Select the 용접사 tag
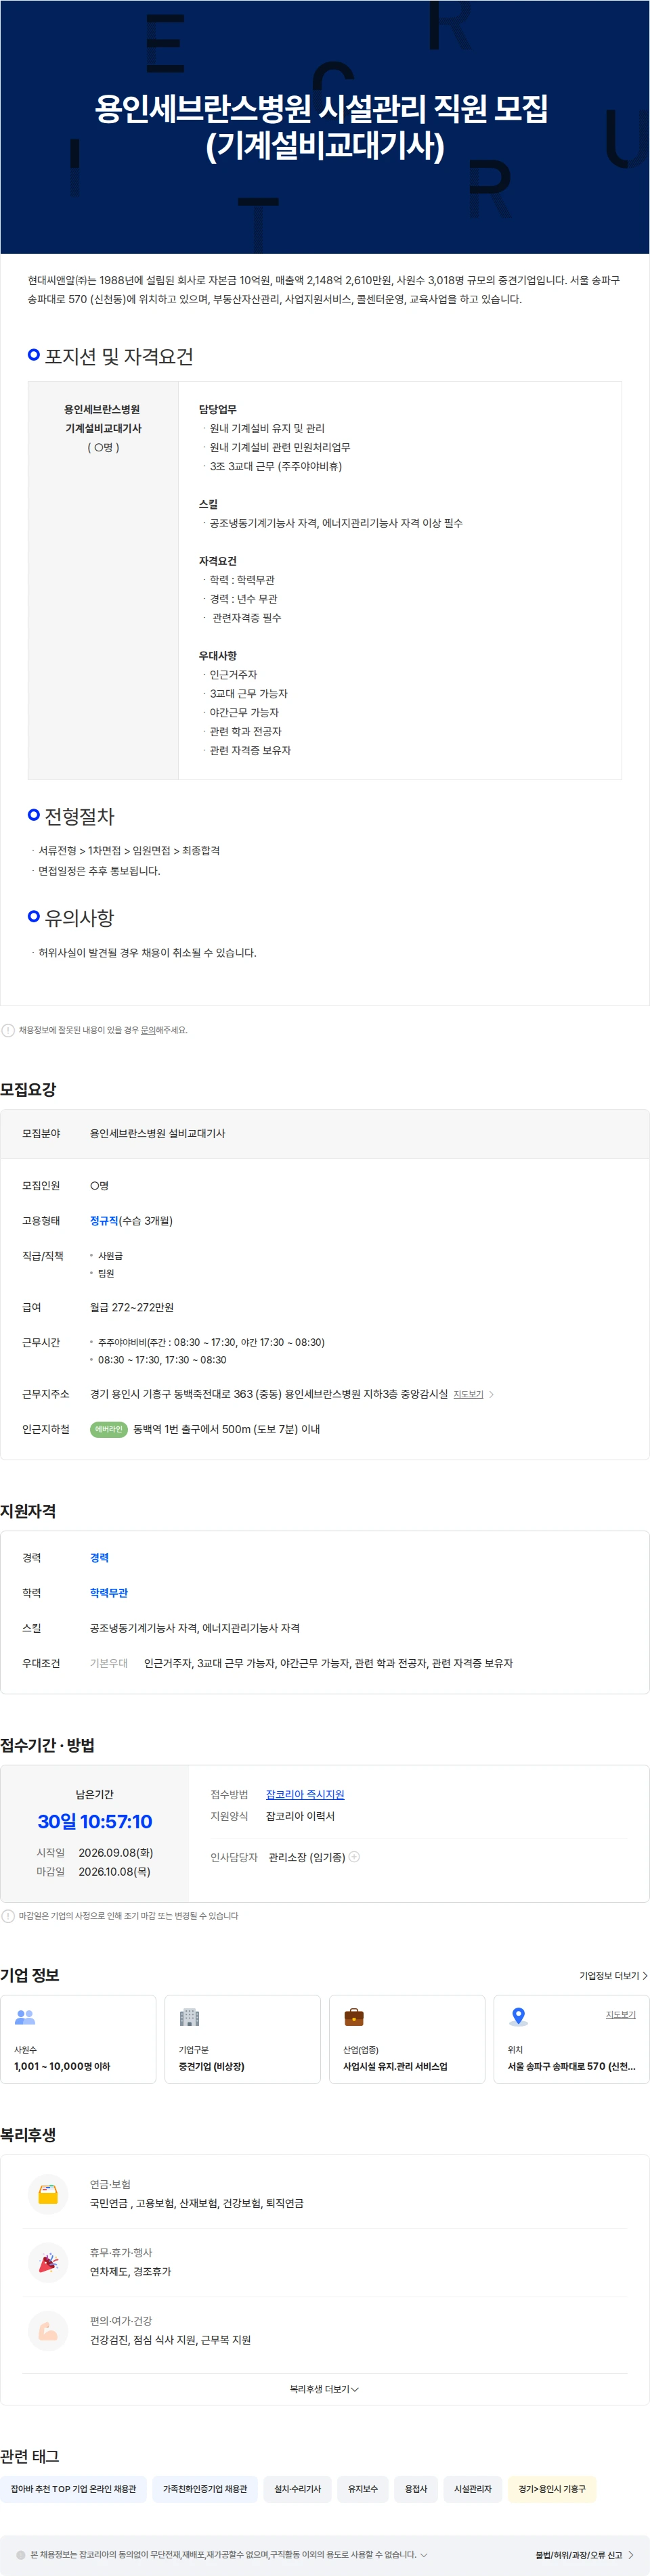This screenshot has height=2576, width=650. coord(416,2489)
